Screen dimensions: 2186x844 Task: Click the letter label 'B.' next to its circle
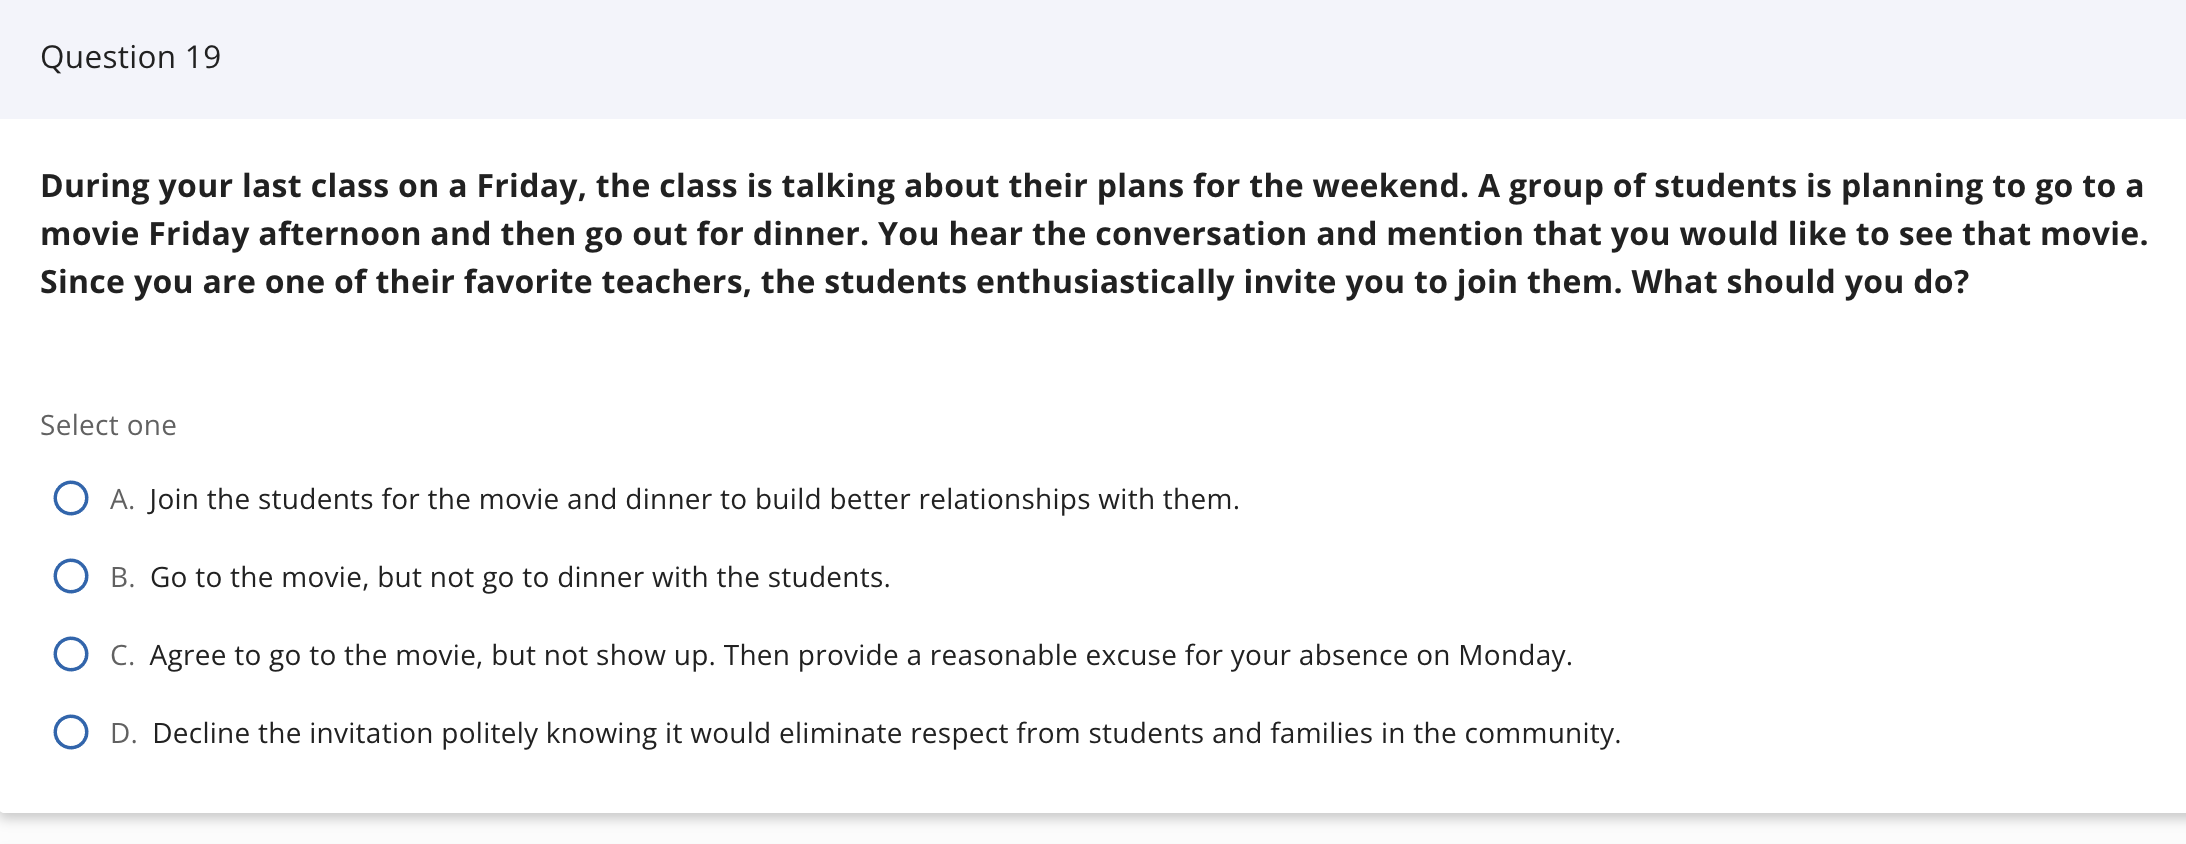coord(125,576)
